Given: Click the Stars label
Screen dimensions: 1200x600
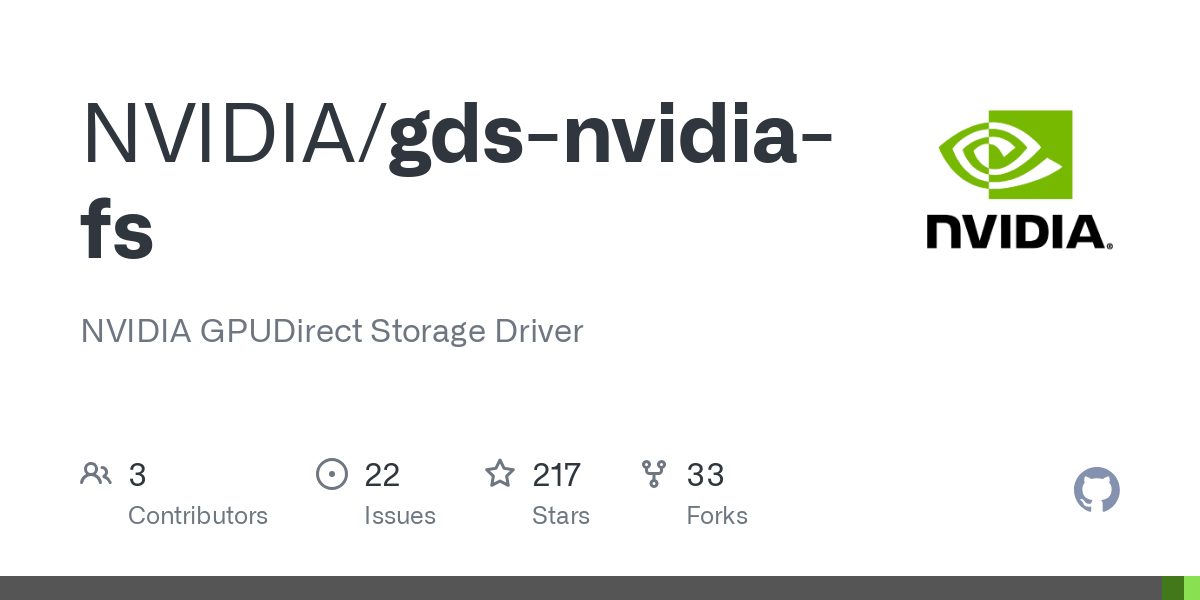Looking at the screenshot, I should coord(561,516).
